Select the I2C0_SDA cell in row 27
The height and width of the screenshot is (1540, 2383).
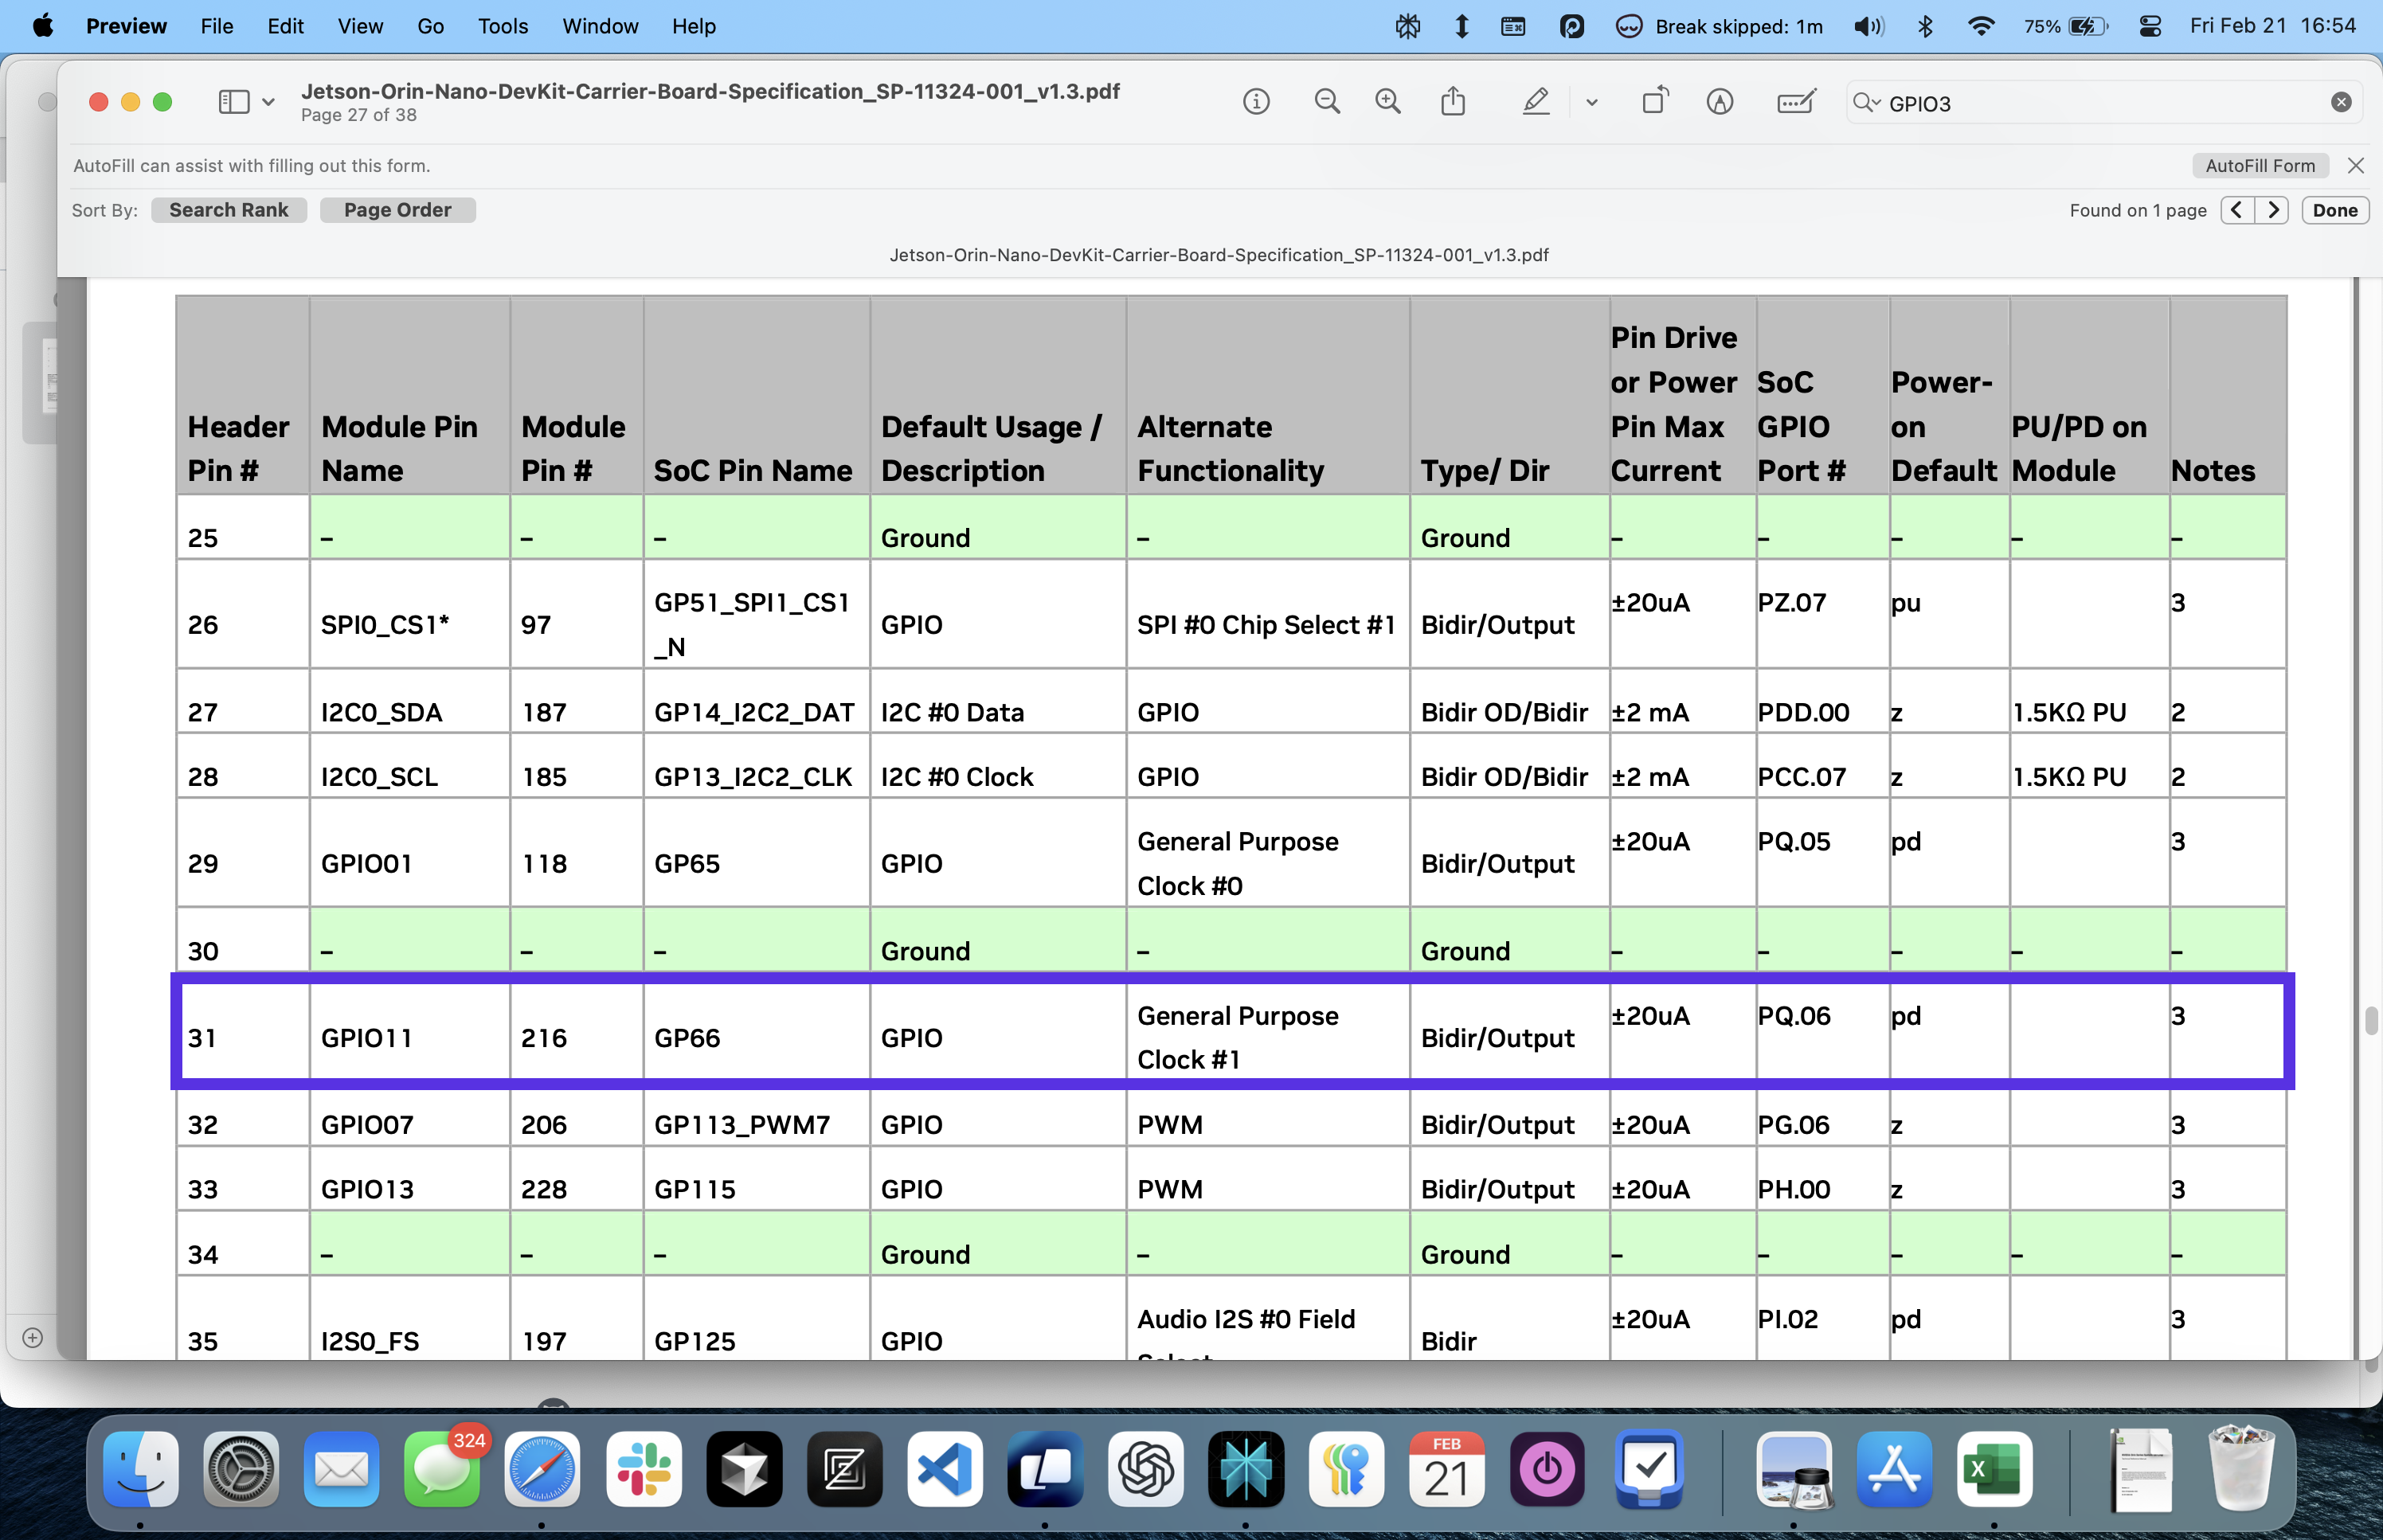[x=410, y=702]
